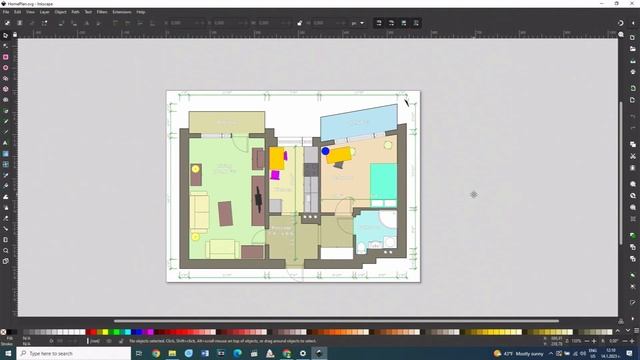The width and height of the screenshot is (640, 360).
Task: Select the Mesh gradient tool
Action: click(x=5, y=164)
